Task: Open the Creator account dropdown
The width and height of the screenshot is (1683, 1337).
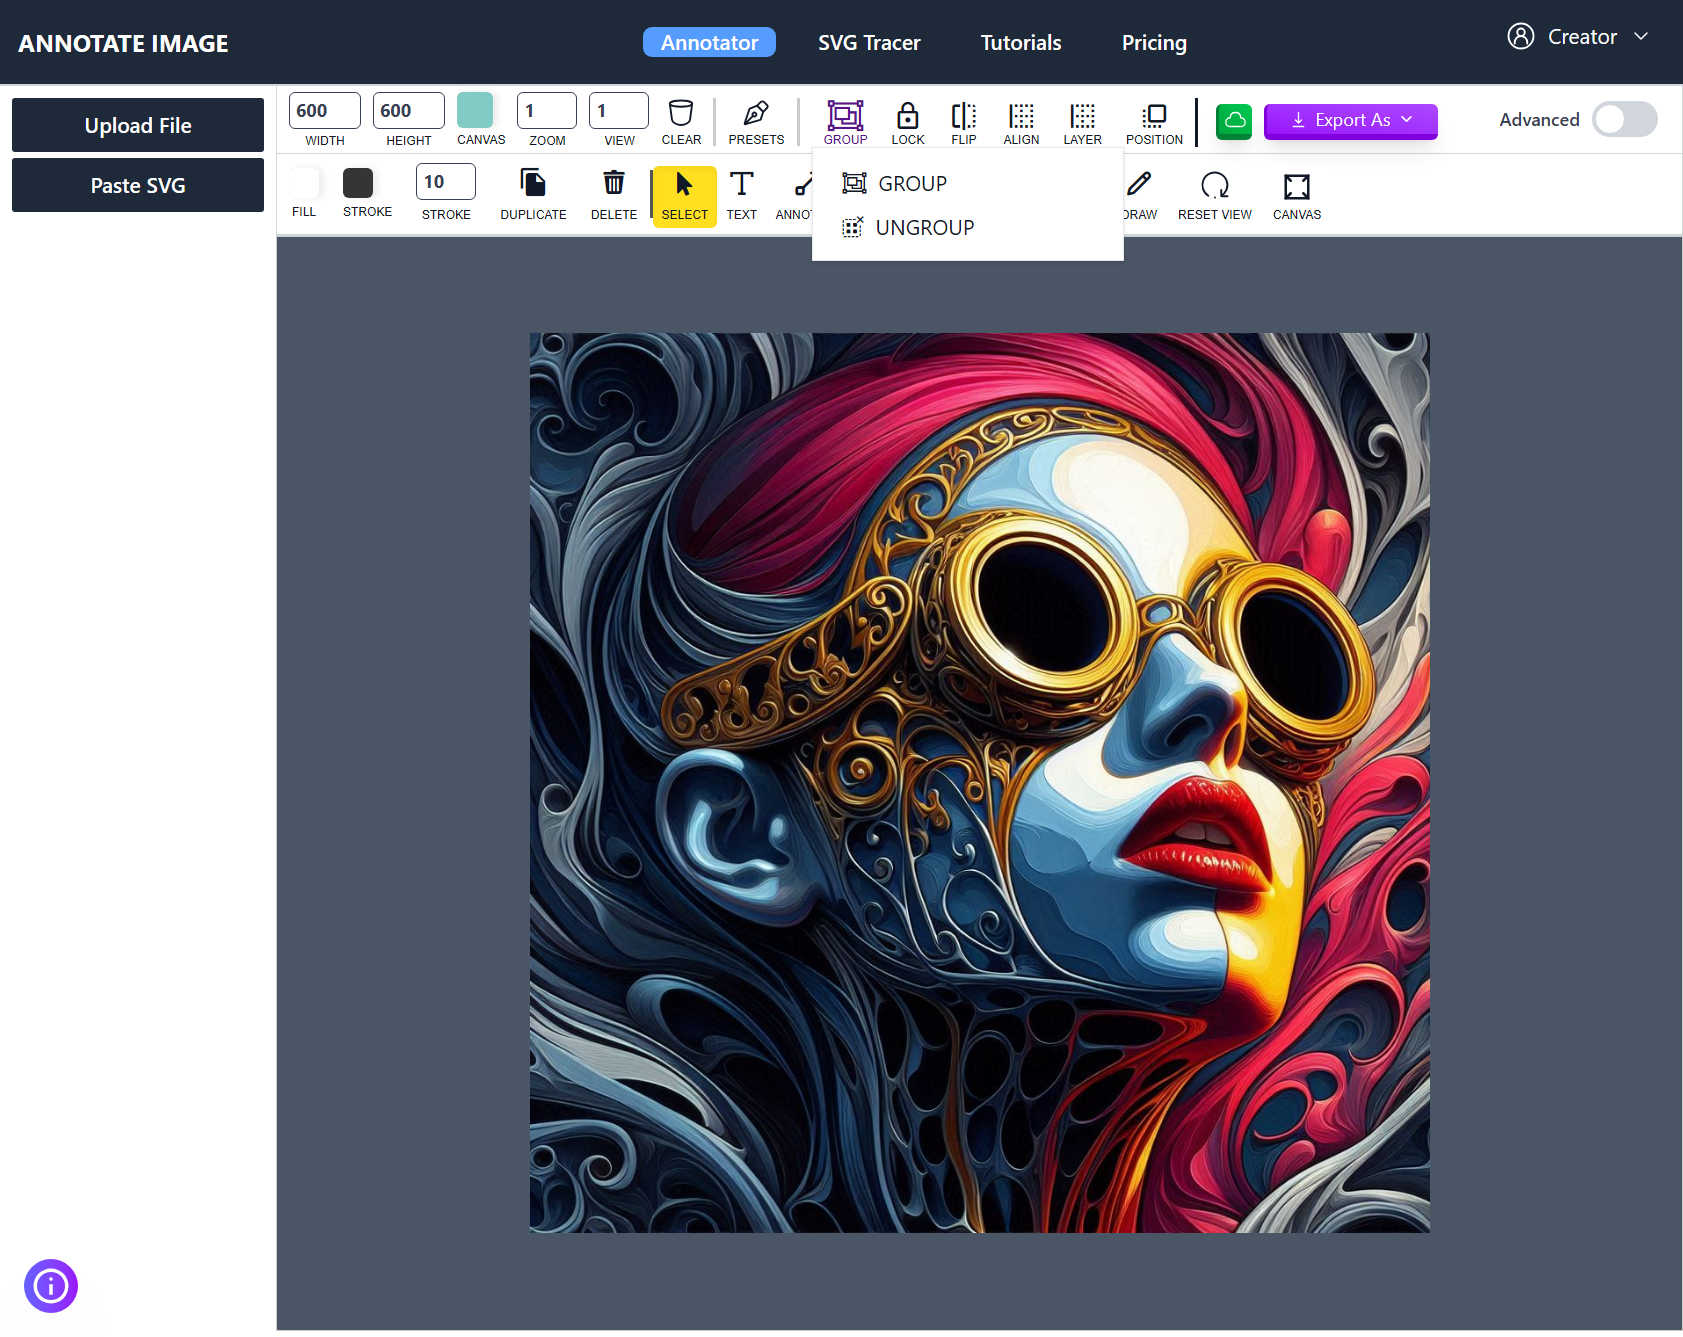Action: (1578, 36)
